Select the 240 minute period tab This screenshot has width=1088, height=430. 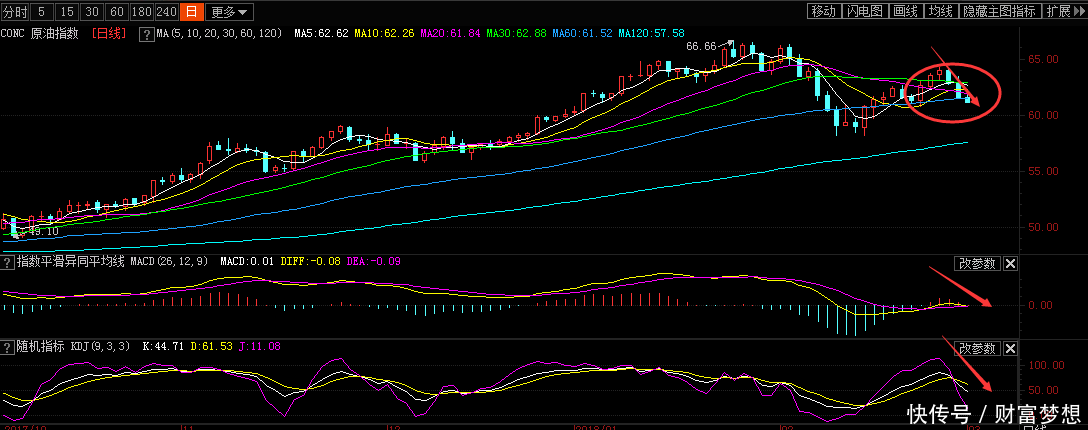(167, 12)
